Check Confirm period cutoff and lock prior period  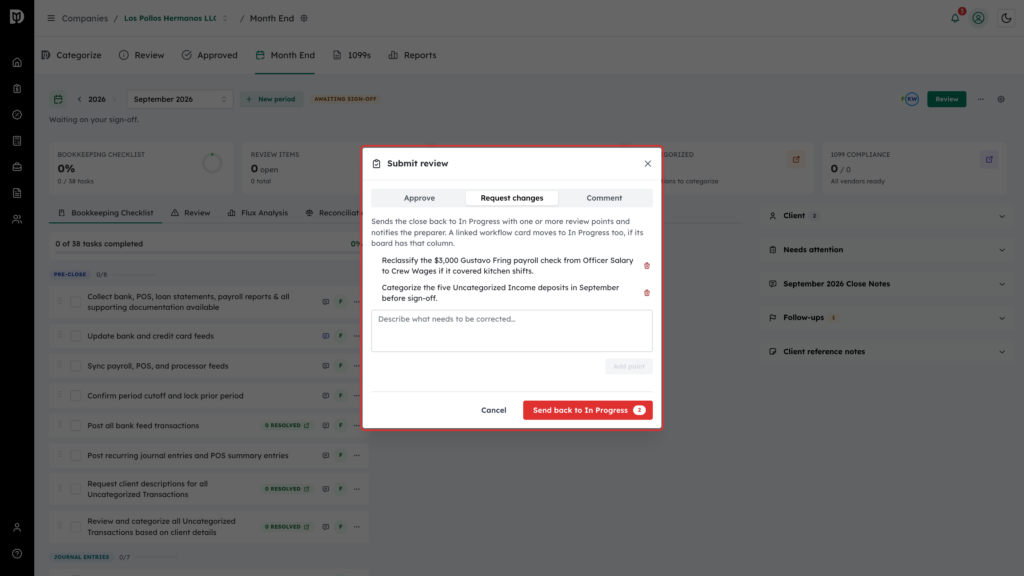(x=76, y=396)
